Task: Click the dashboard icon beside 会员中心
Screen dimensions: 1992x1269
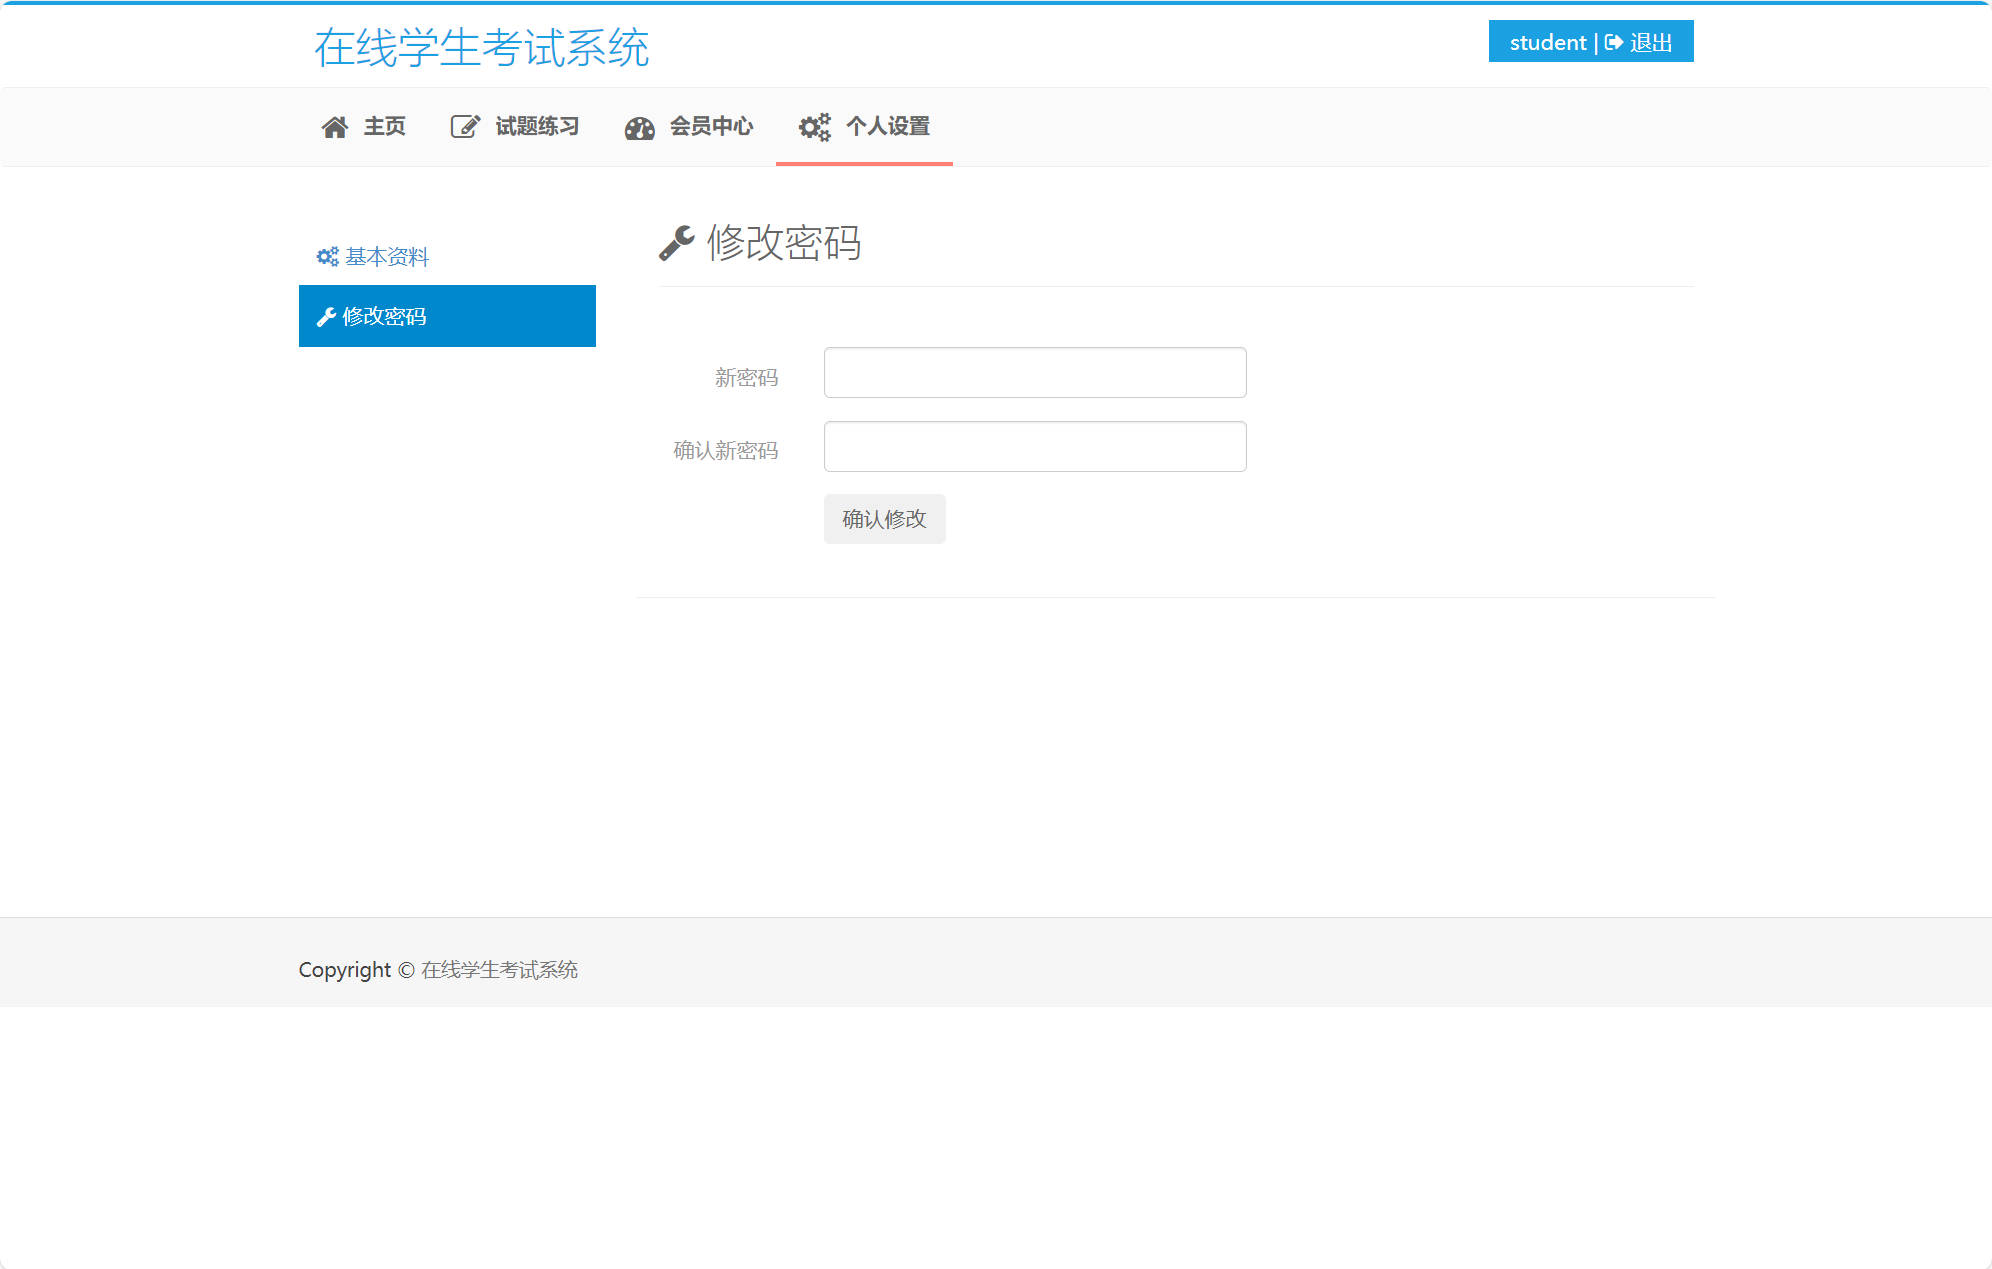Action: pyautogui.click(x=639, y=127)
